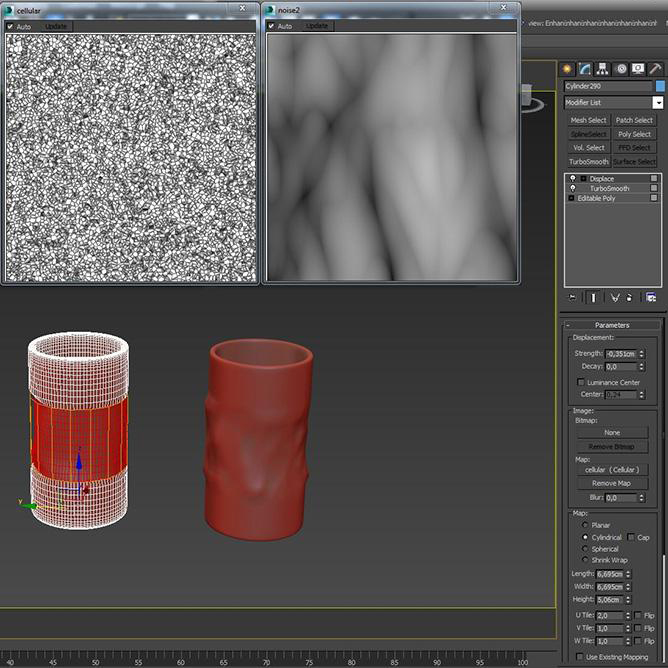This screenshot has width=668, height=668.
Task: Click Surface Select modifier button
Action: click(x=634, y=162)
